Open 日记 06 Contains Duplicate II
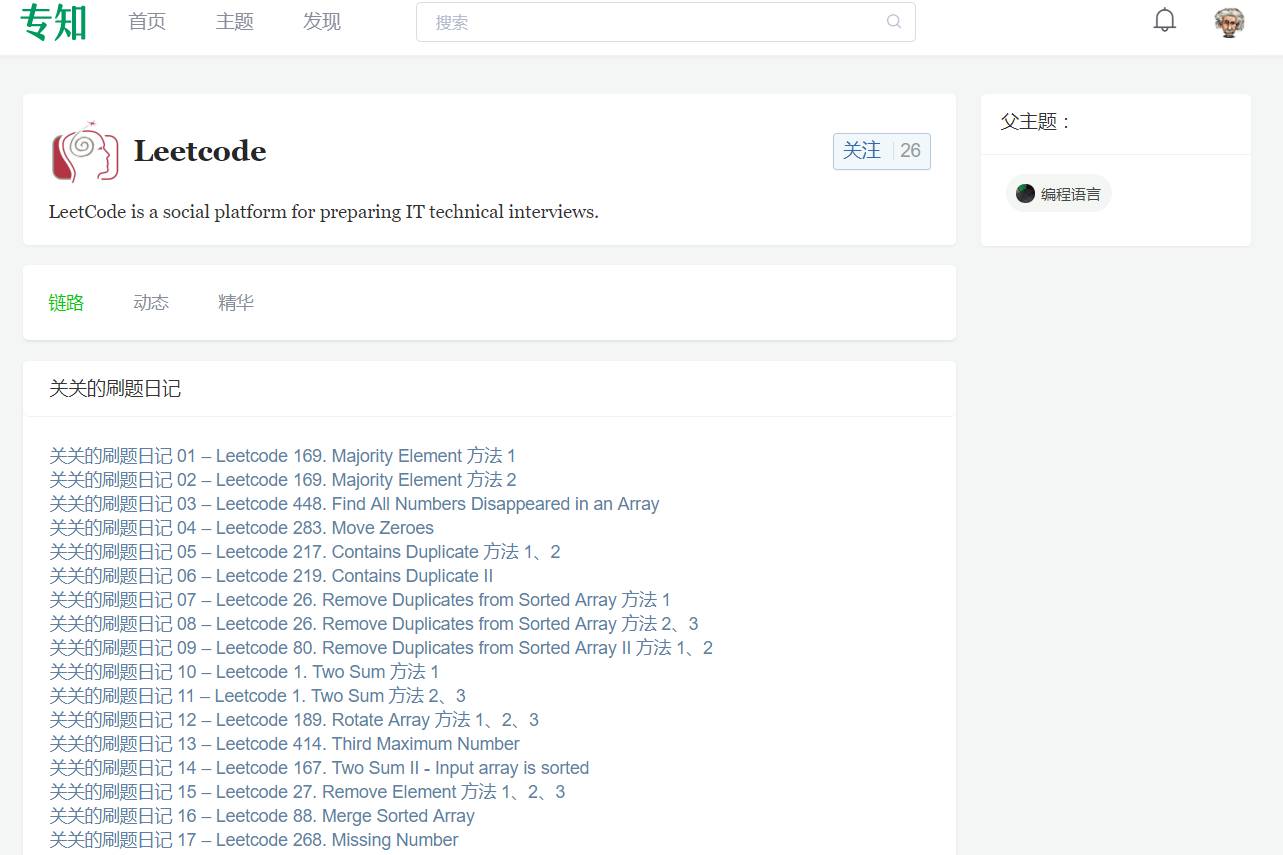 pos(271,576)
